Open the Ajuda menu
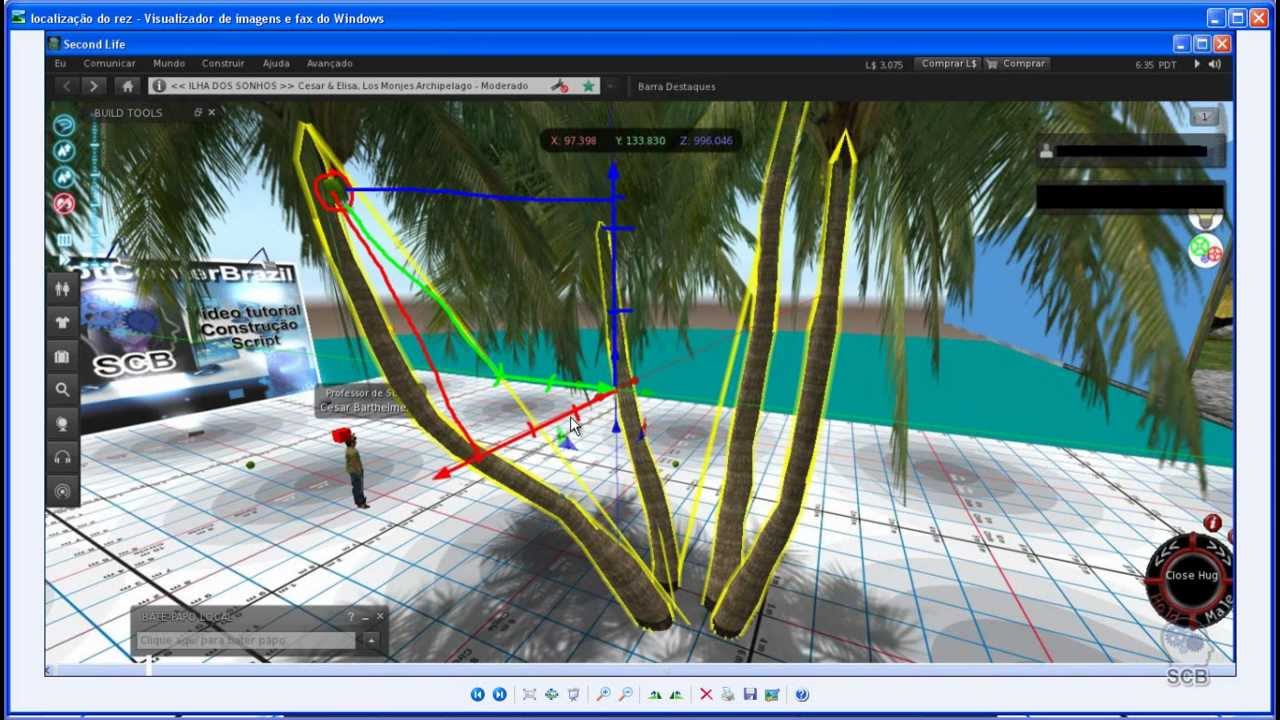 [x=276, y=64]
